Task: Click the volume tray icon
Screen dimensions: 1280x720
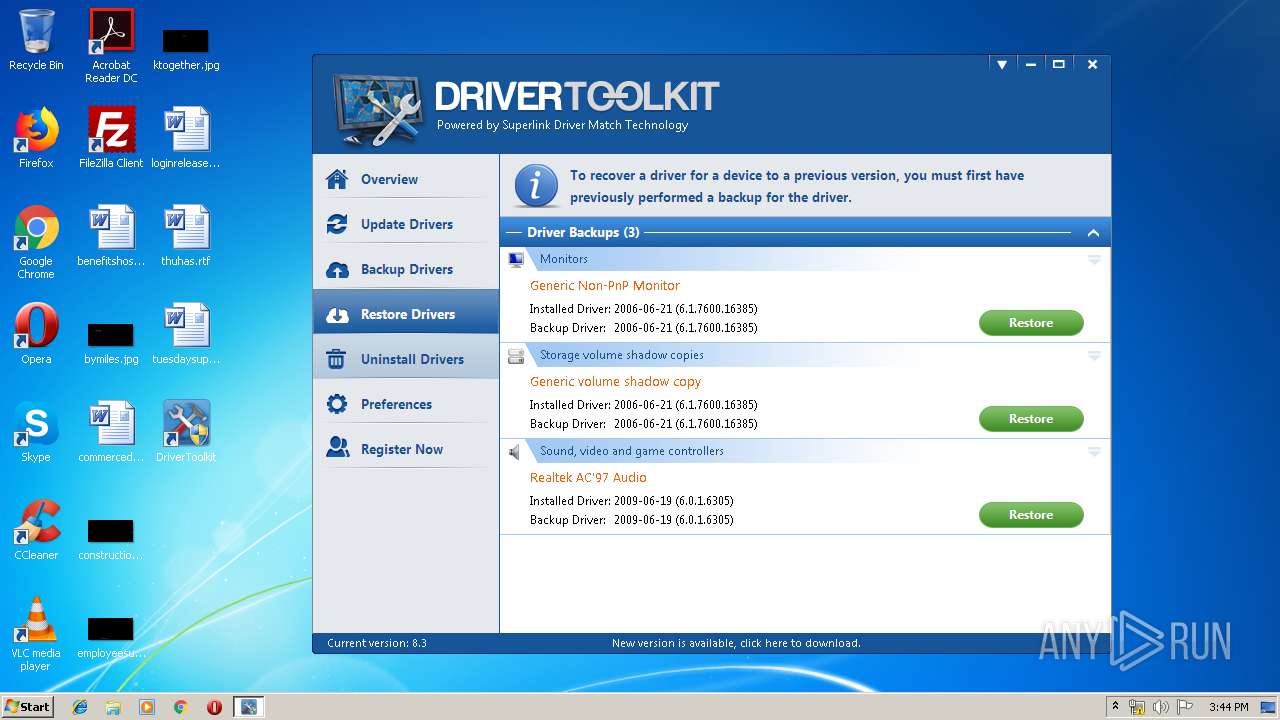Action: tap(1161, 707)
